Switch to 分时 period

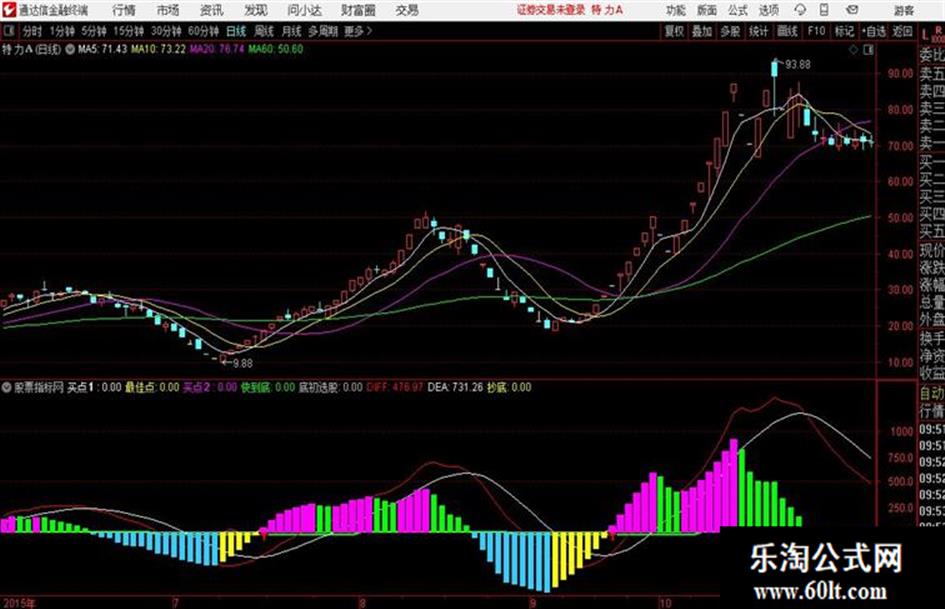click(32, 31)
